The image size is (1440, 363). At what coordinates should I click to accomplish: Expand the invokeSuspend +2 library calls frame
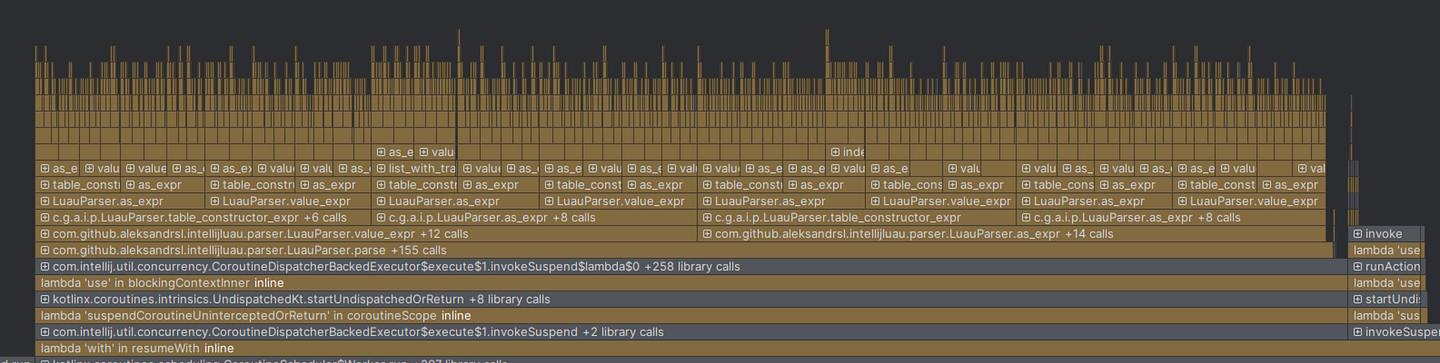tap(44, 331)
